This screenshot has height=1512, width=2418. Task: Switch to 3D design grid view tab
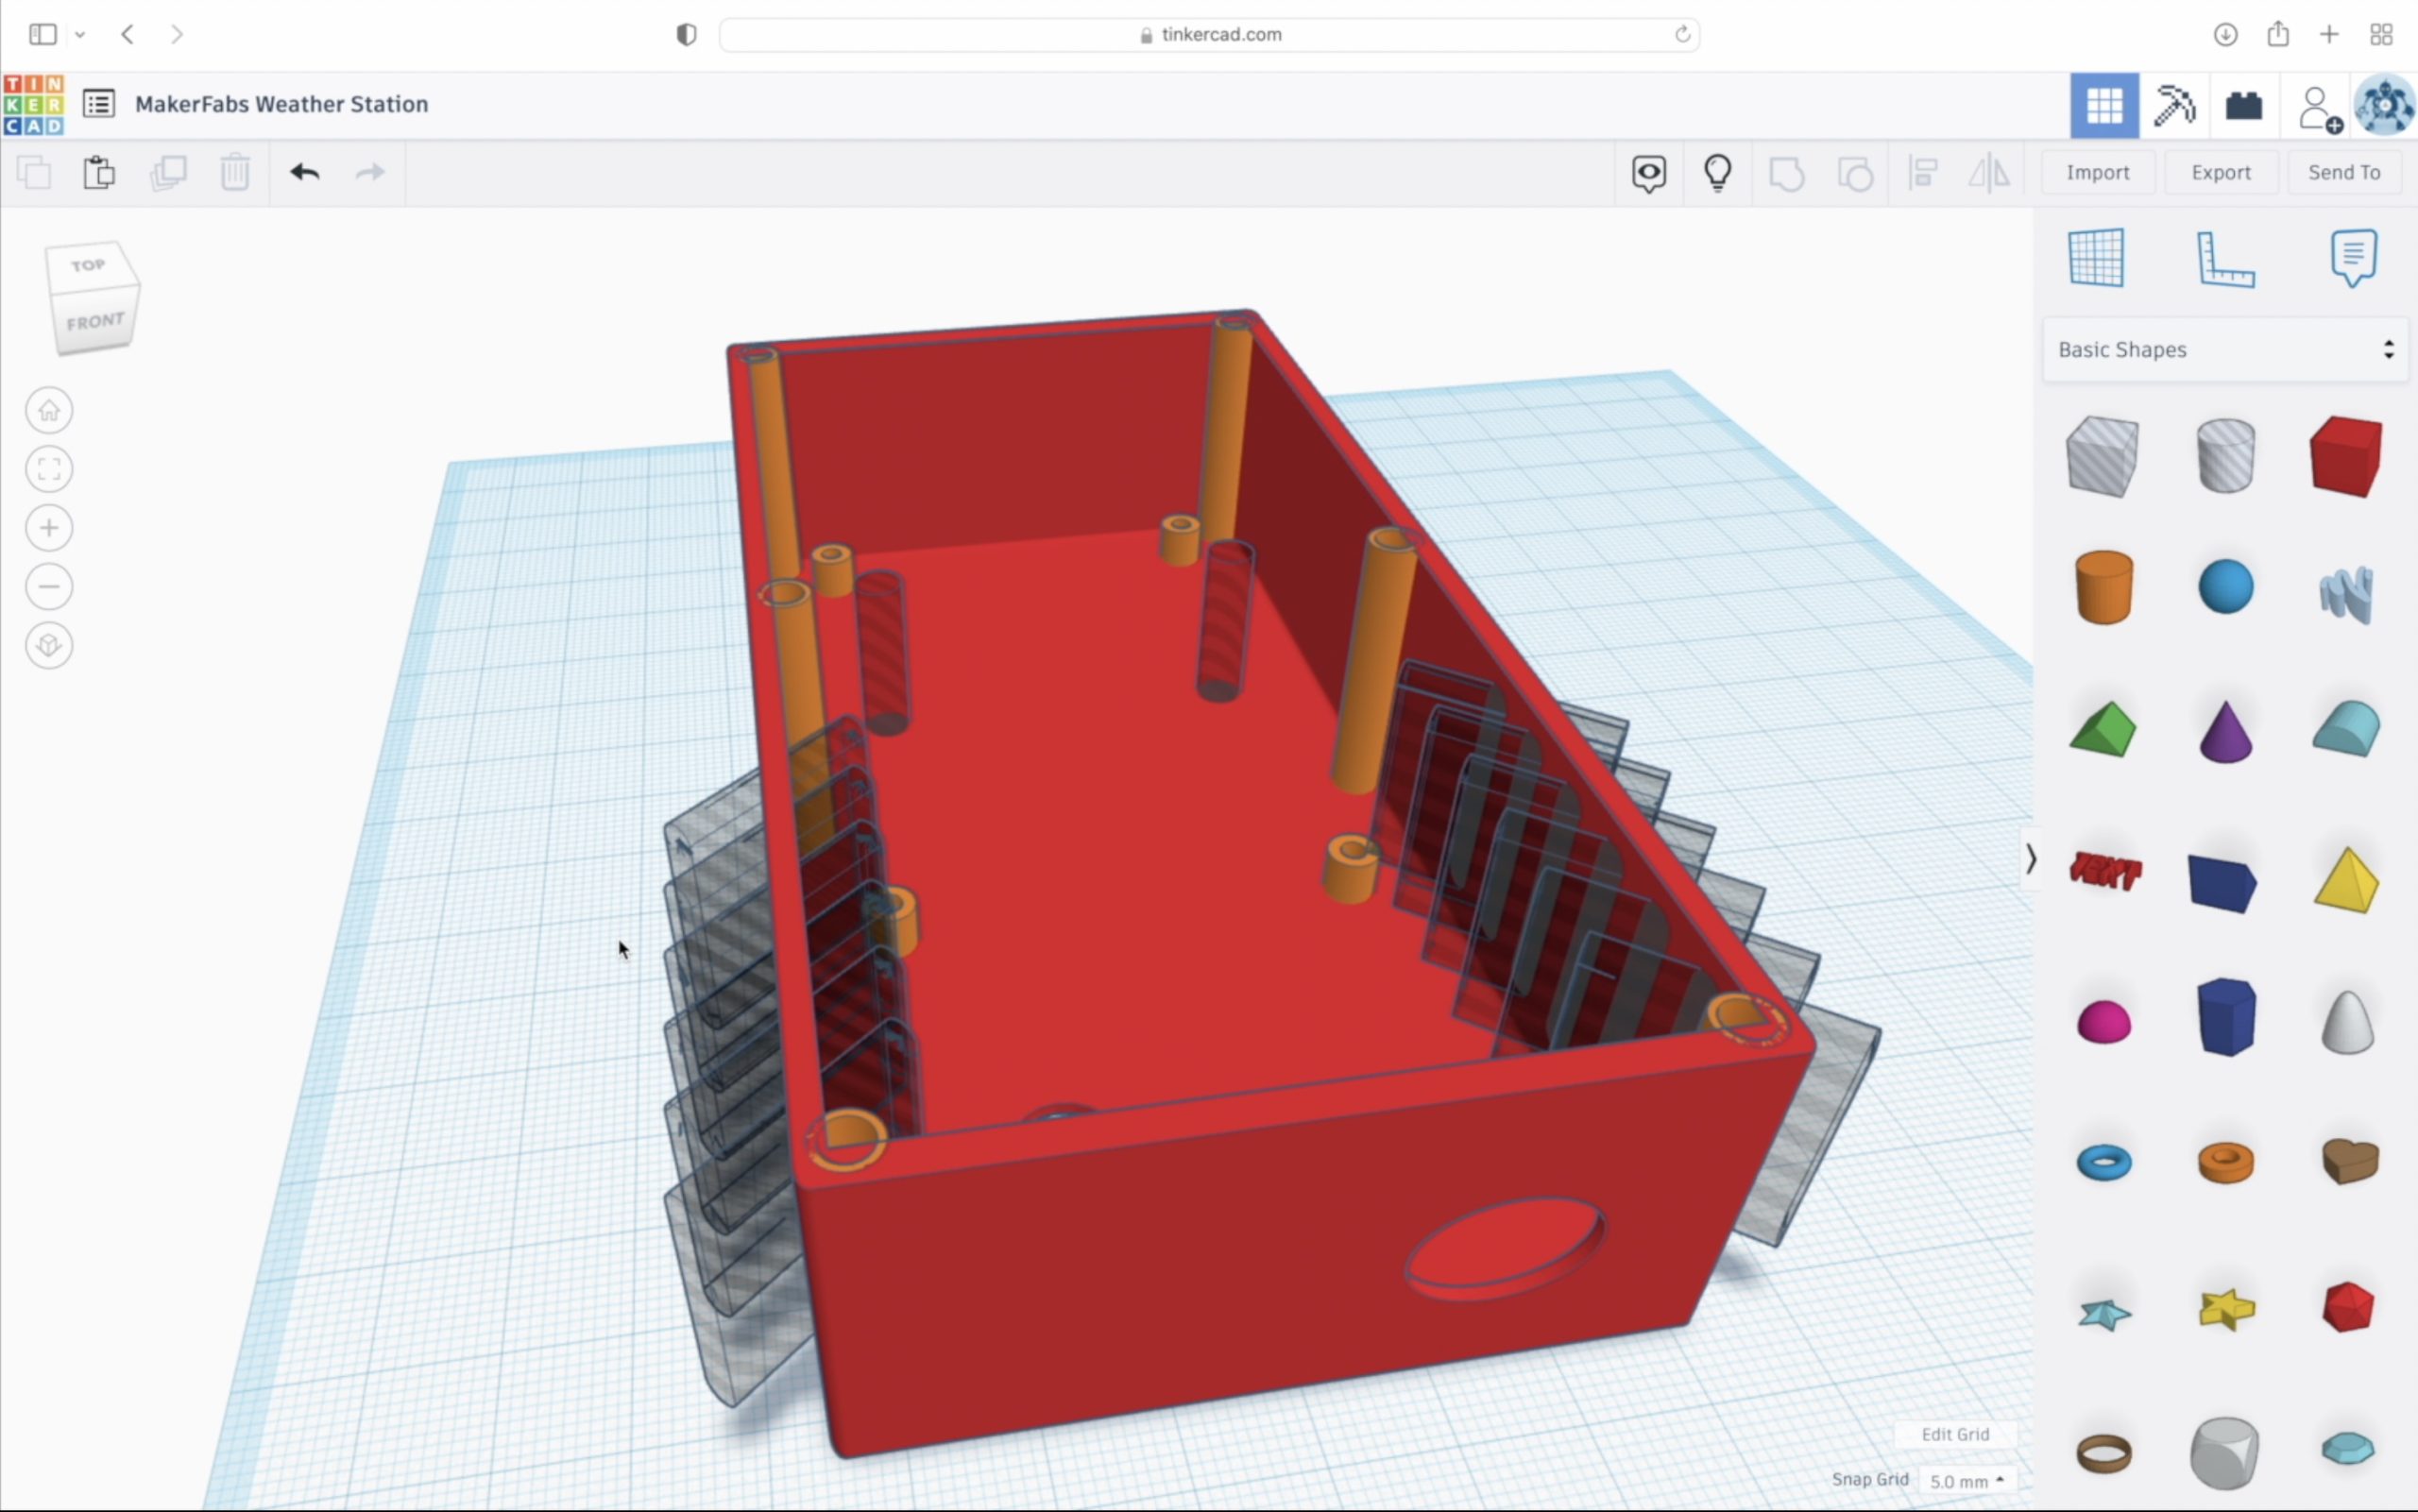(2104, 106)
